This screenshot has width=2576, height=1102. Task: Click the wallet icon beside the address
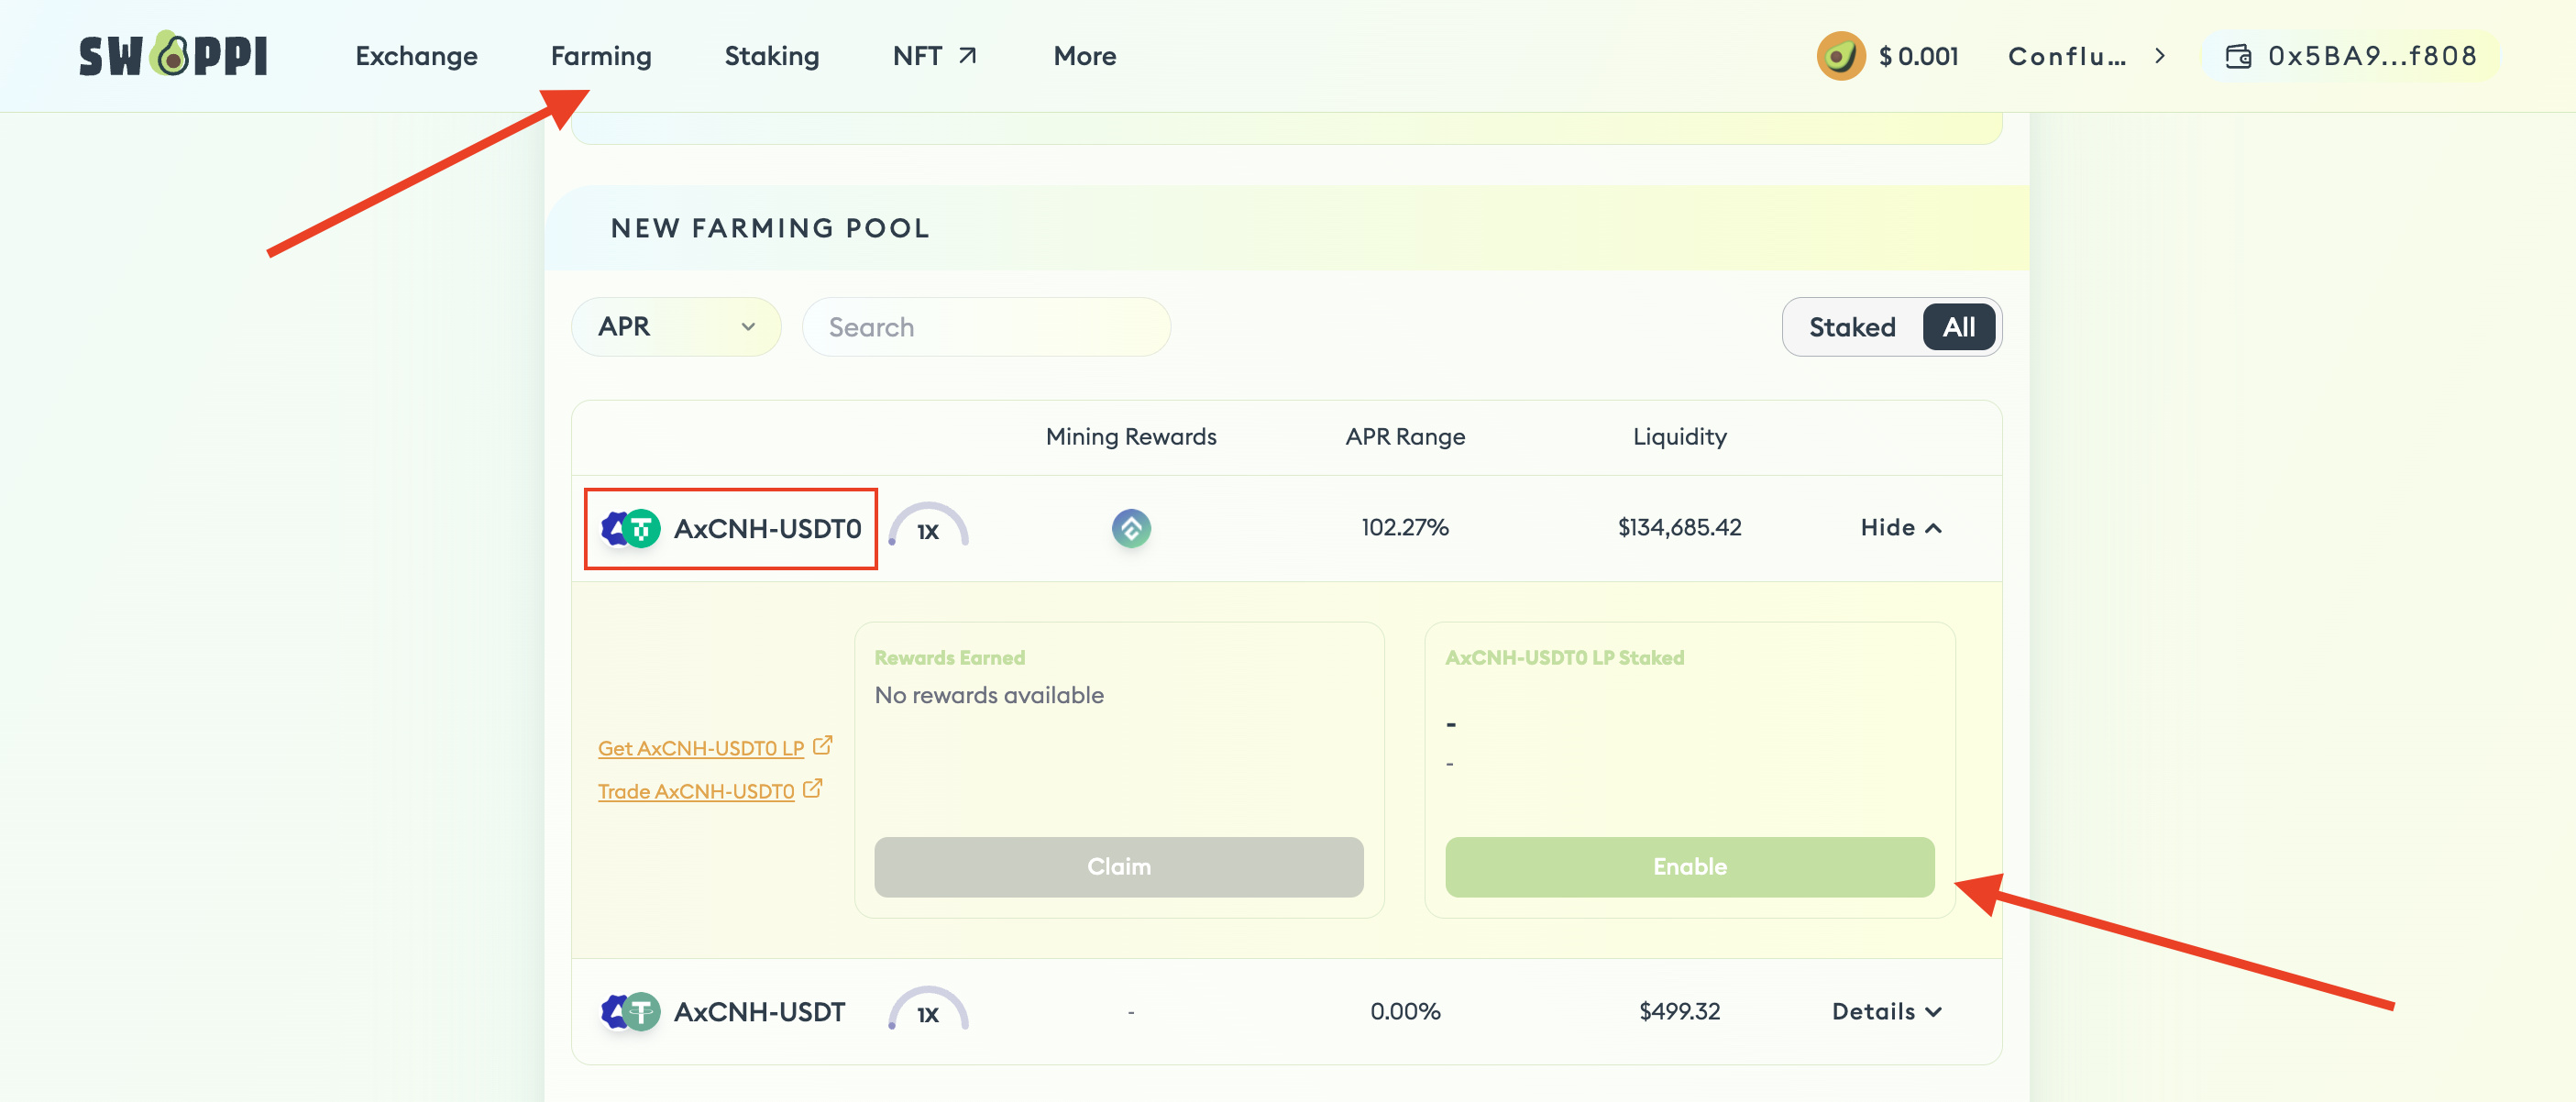coord(2238,56)
